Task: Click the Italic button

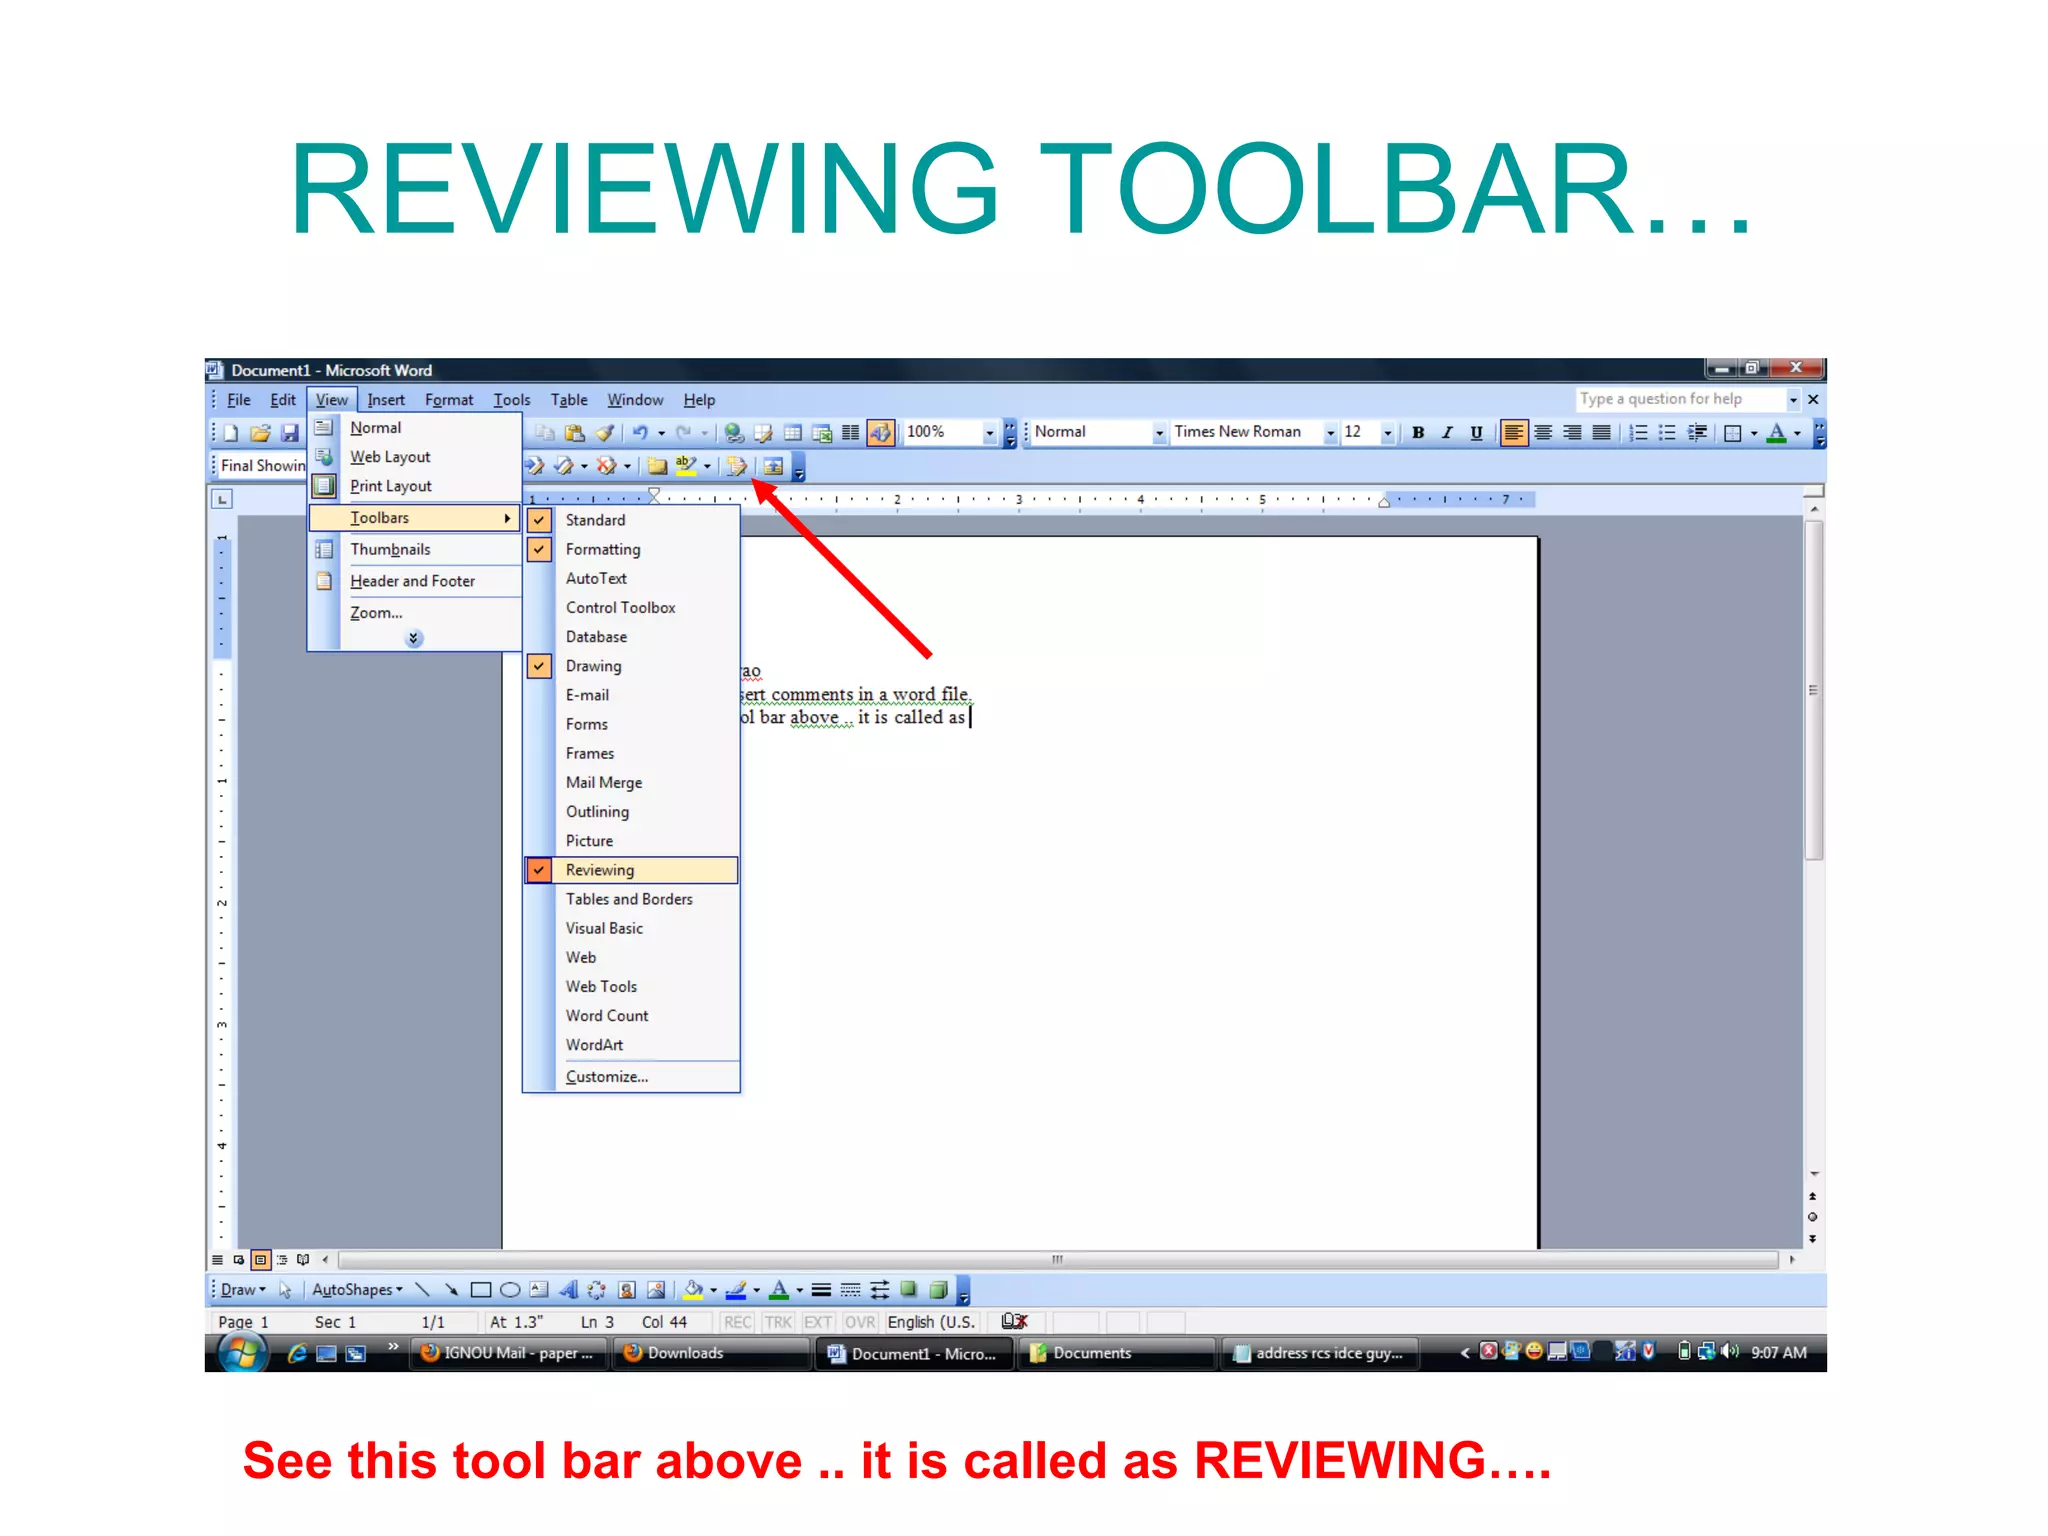Action: click(1447, 433)
